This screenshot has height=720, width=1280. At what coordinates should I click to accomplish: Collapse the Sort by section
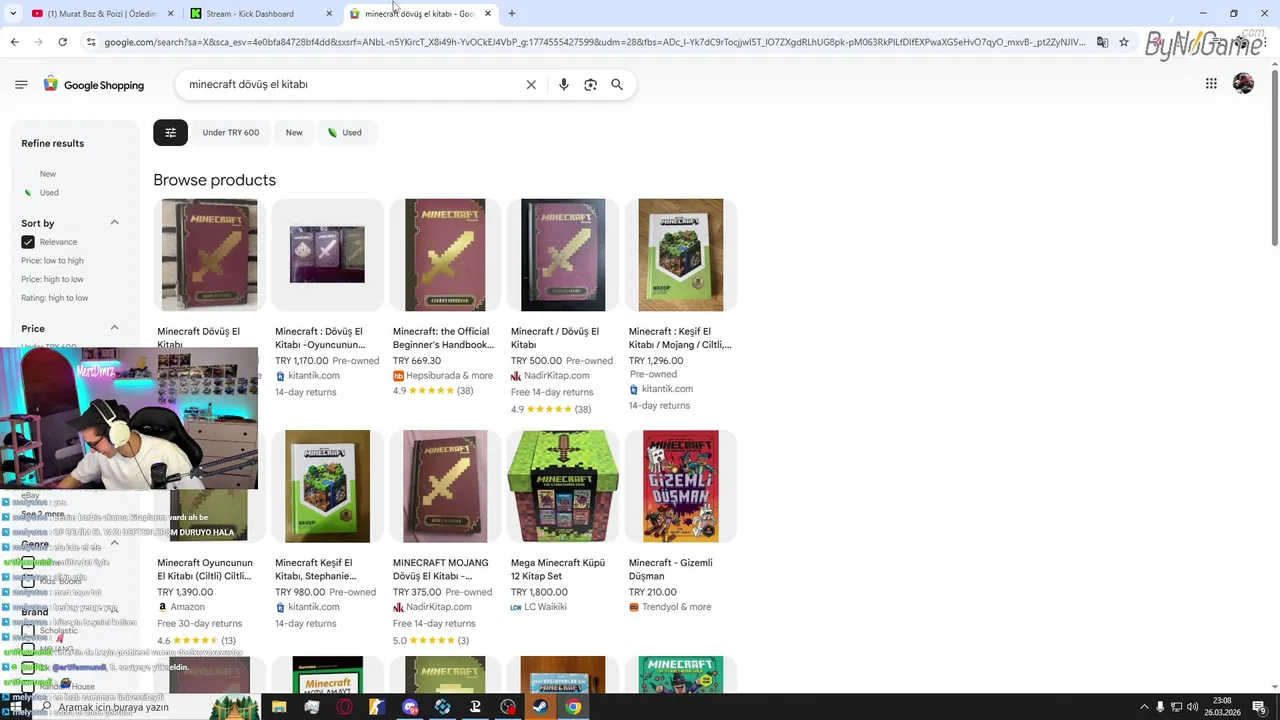click(114, 222)
